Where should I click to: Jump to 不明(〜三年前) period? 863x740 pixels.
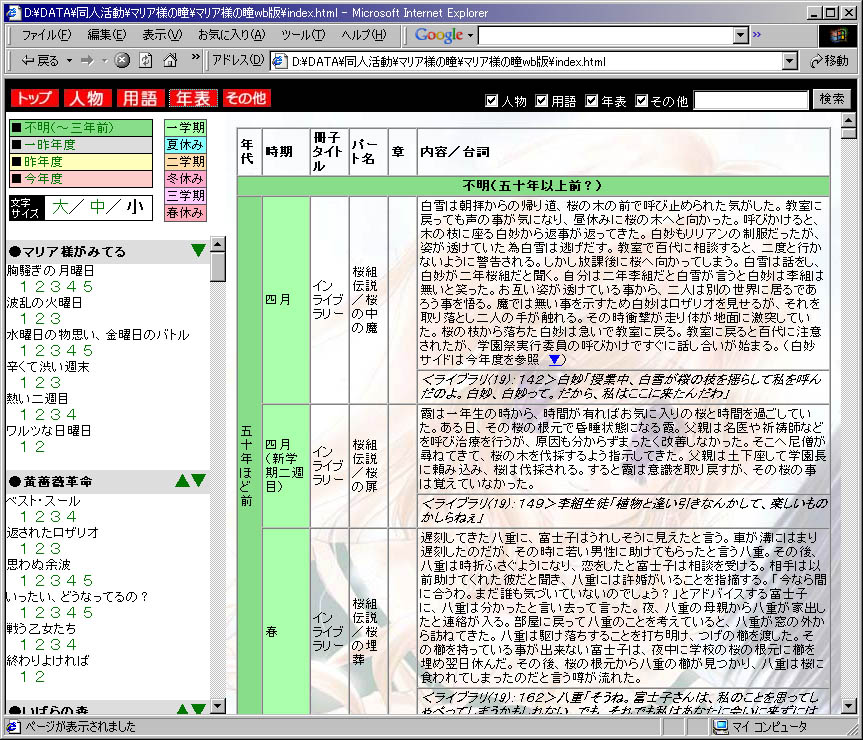81,128
